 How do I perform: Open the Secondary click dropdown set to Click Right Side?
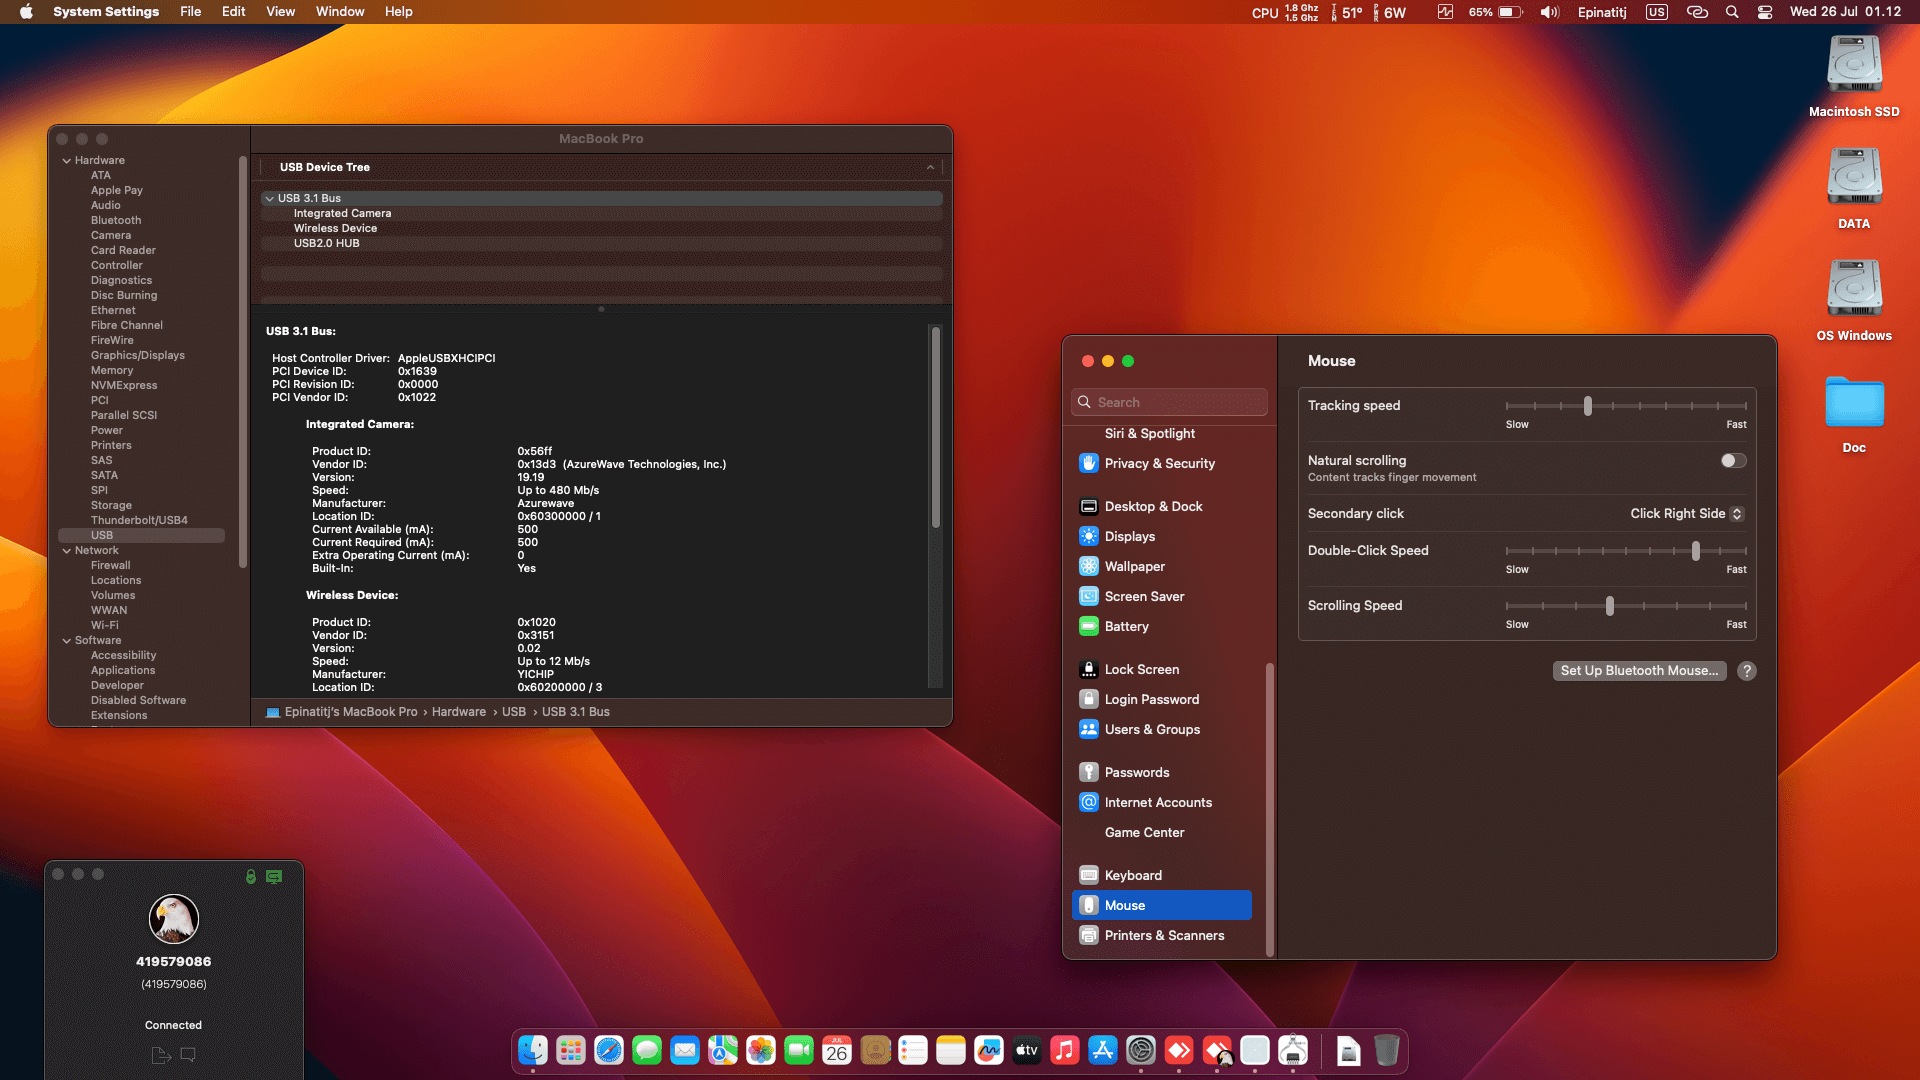pyautogui.click(x=1686, y=513)
